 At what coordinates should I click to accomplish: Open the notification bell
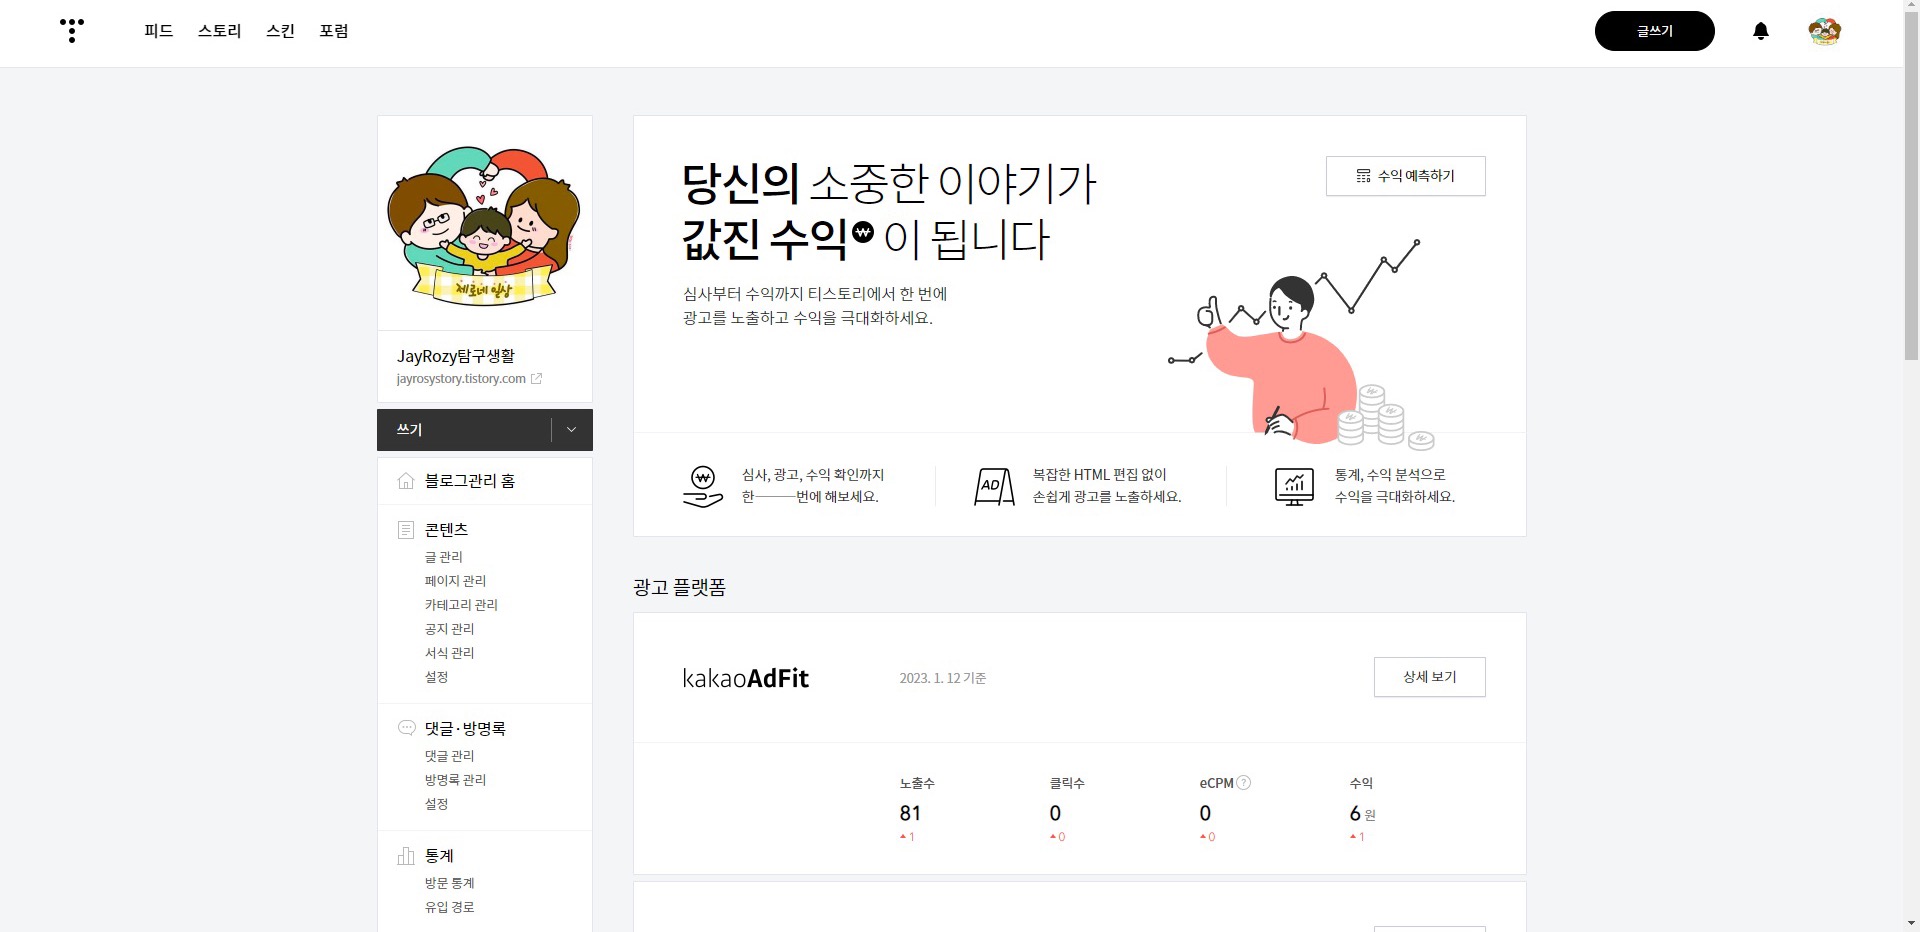pos(1761,31)
